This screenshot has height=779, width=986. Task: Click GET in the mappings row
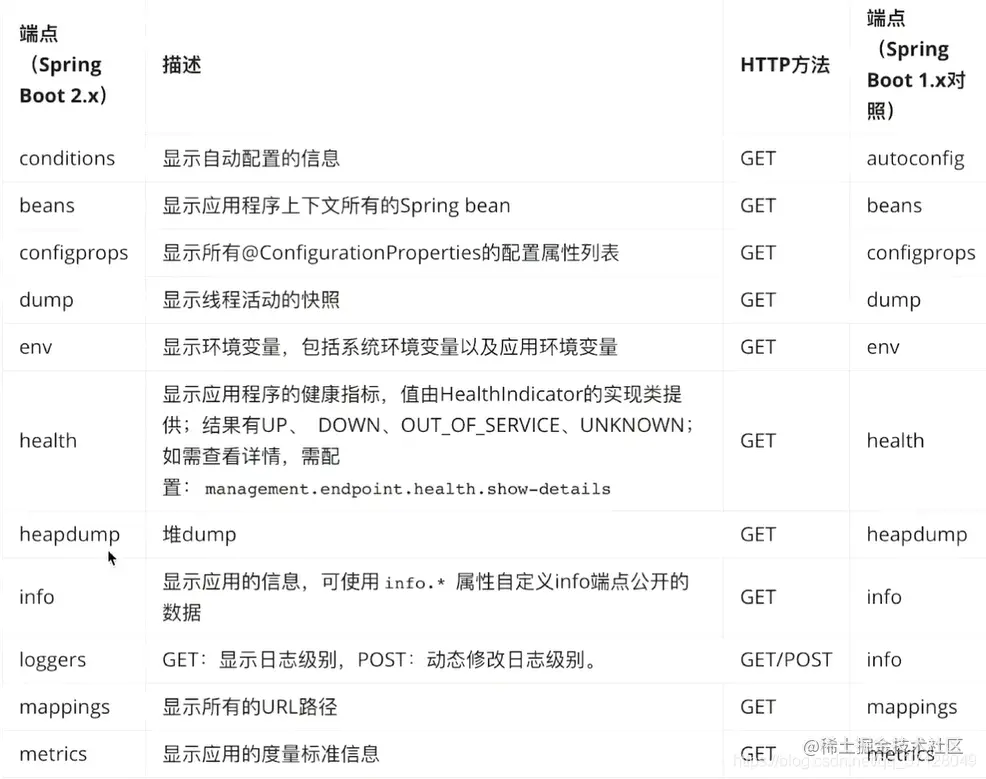758,707
